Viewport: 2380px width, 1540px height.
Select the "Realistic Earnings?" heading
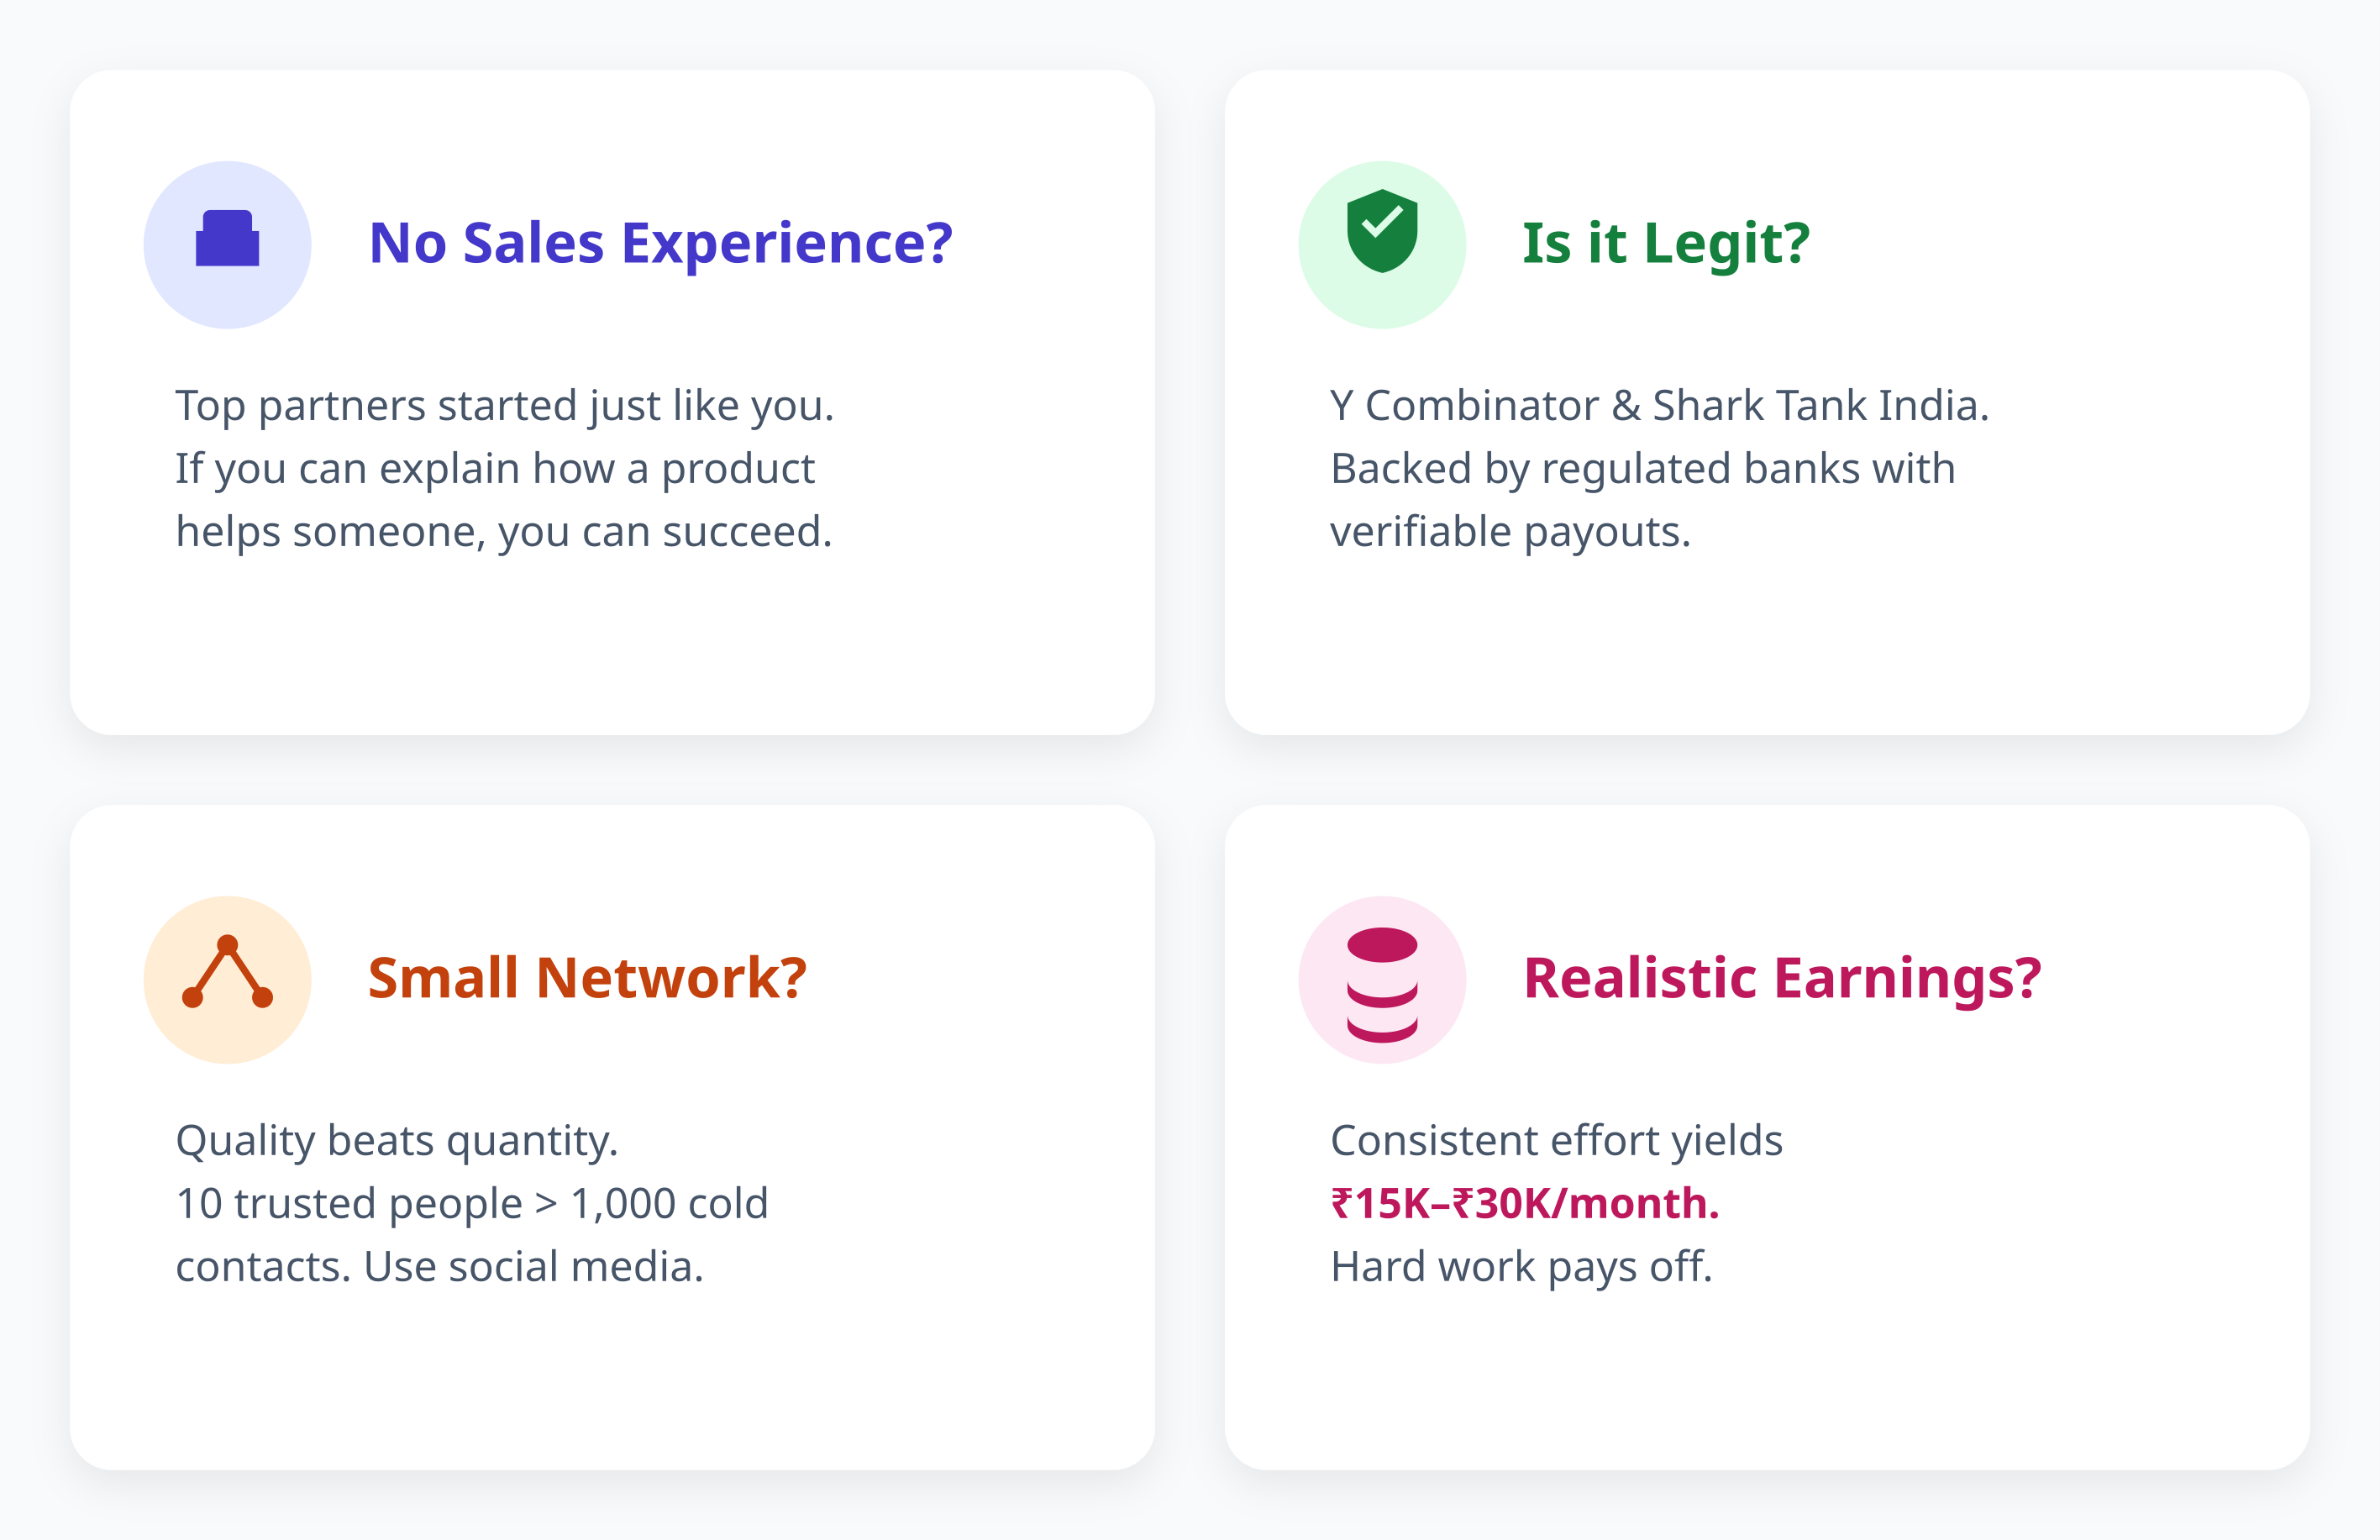point(1781,978)
